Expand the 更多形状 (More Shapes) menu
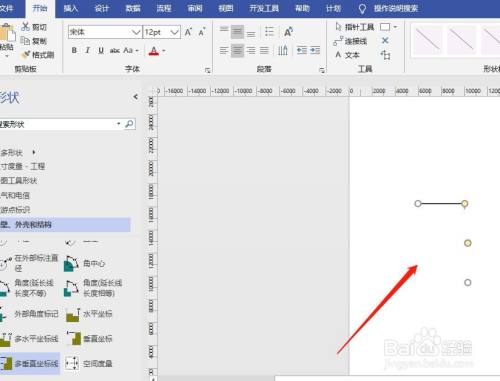500x381 pixels. [17, 153]
